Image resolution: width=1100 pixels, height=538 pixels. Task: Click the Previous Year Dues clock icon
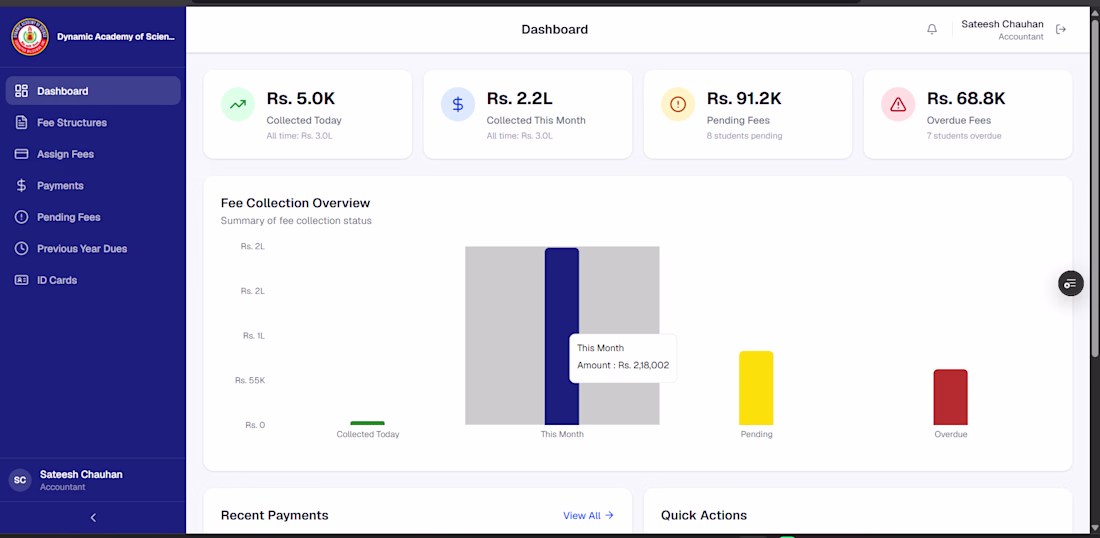(x=21, y=248)
